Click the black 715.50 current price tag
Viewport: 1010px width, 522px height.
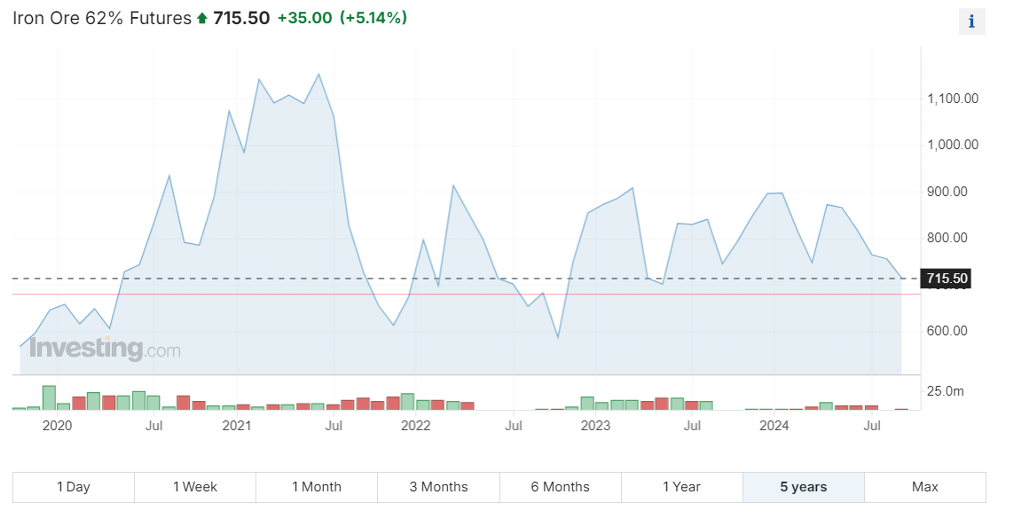pos(946,278)
